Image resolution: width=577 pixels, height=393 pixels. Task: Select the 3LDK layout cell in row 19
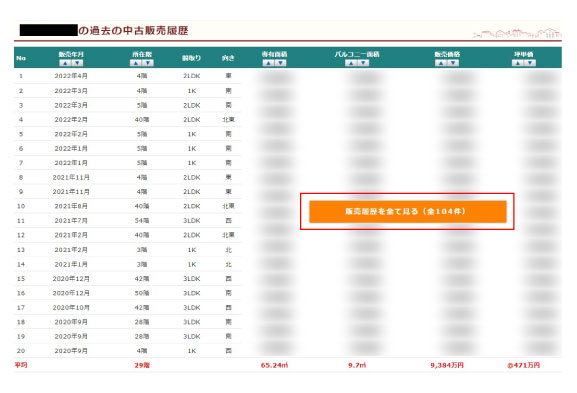coord(192,336)
